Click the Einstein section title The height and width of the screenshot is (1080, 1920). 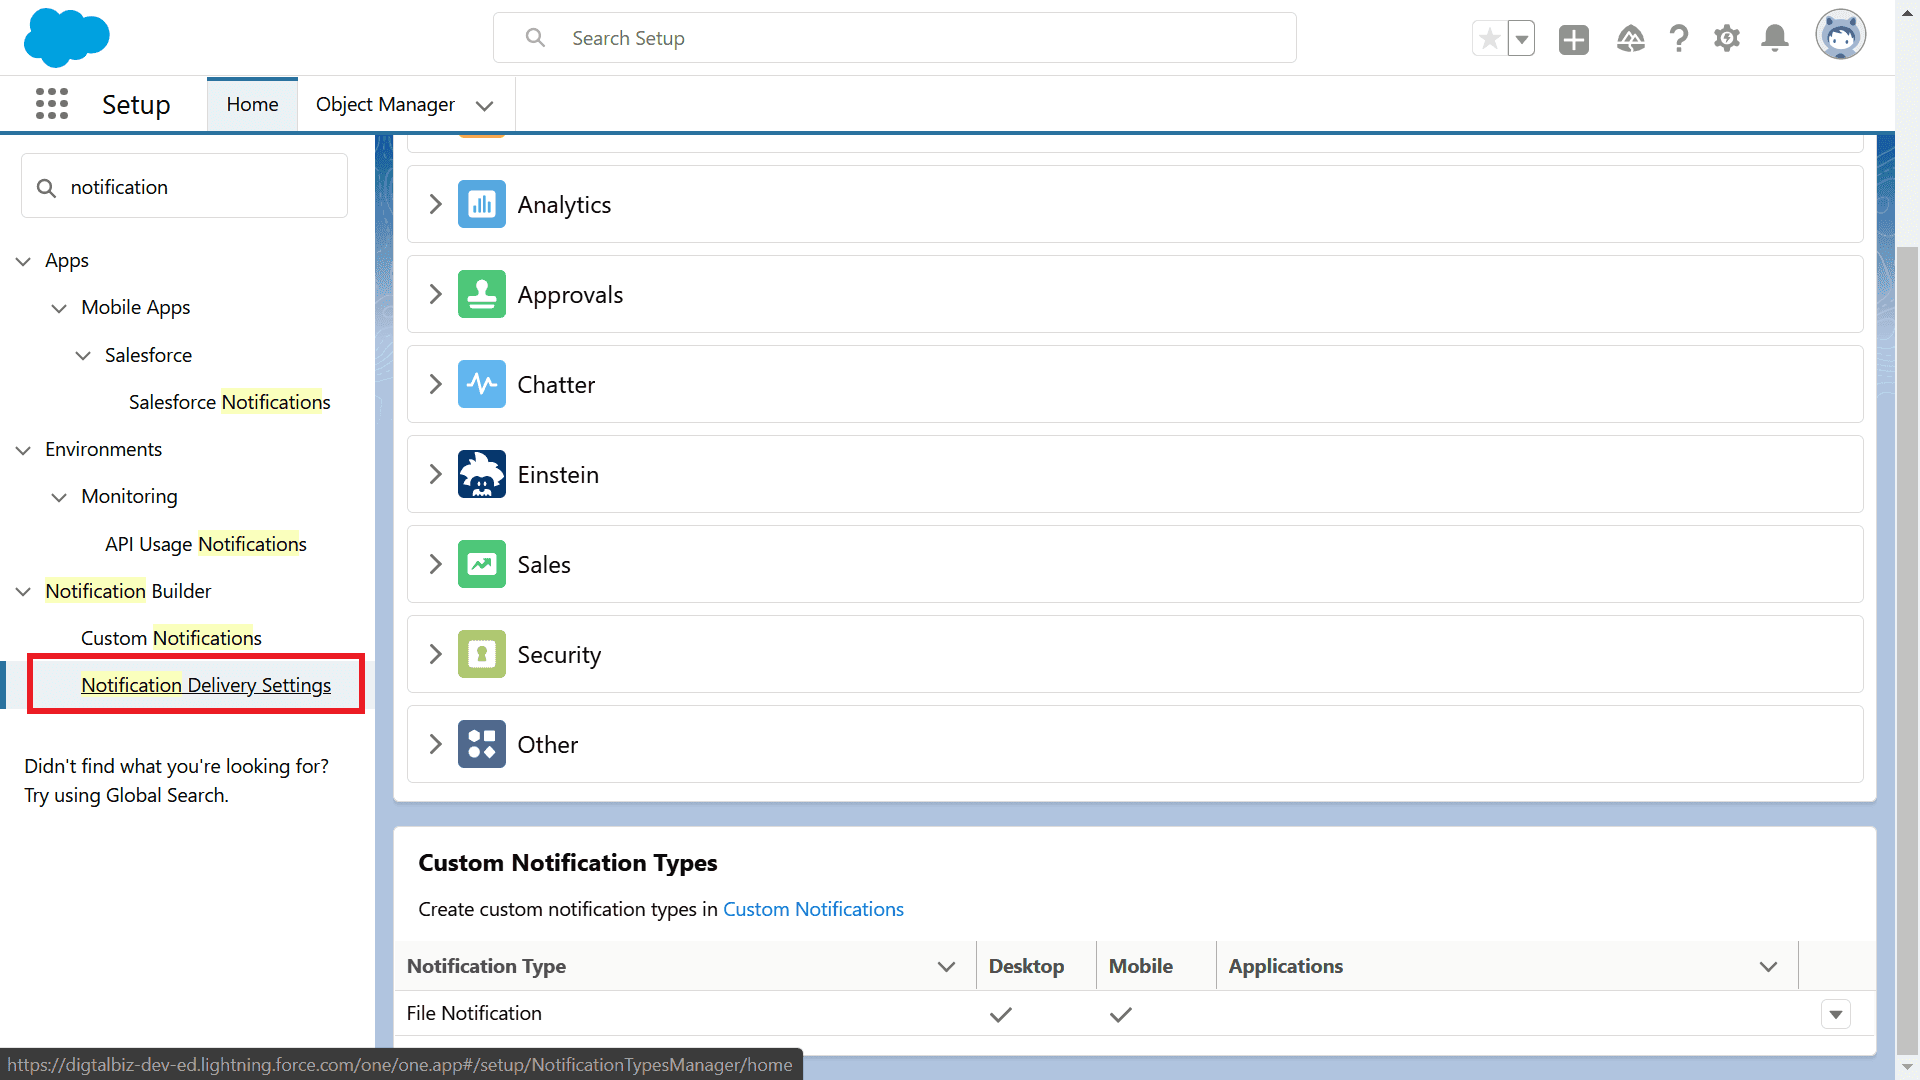[558, 475]
